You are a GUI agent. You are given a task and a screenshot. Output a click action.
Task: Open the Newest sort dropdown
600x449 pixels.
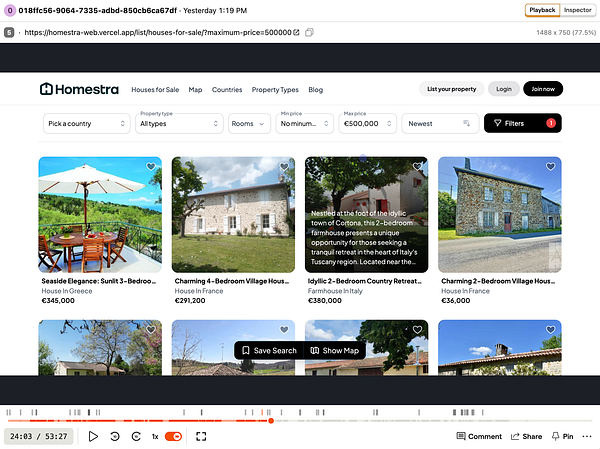tap(440, 124)
